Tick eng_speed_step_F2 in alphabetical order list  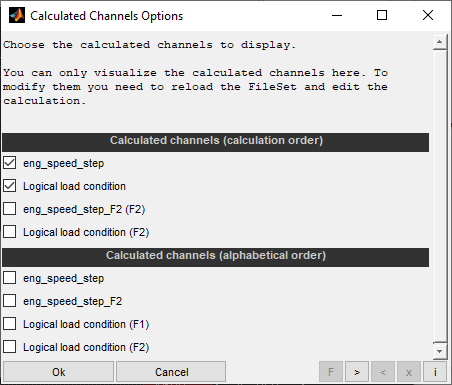(10, 301)
